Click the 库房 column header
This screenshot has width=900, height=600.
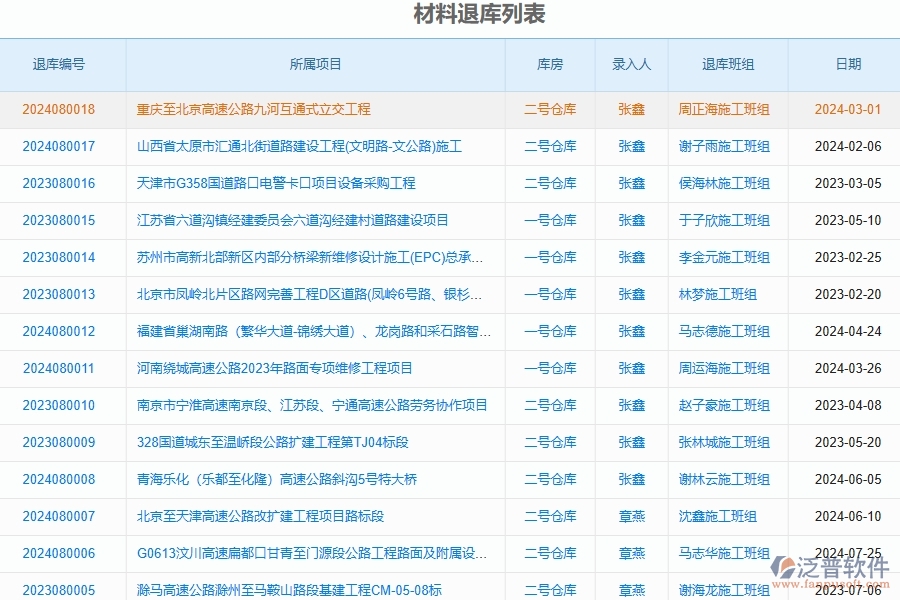pos(549,64)
